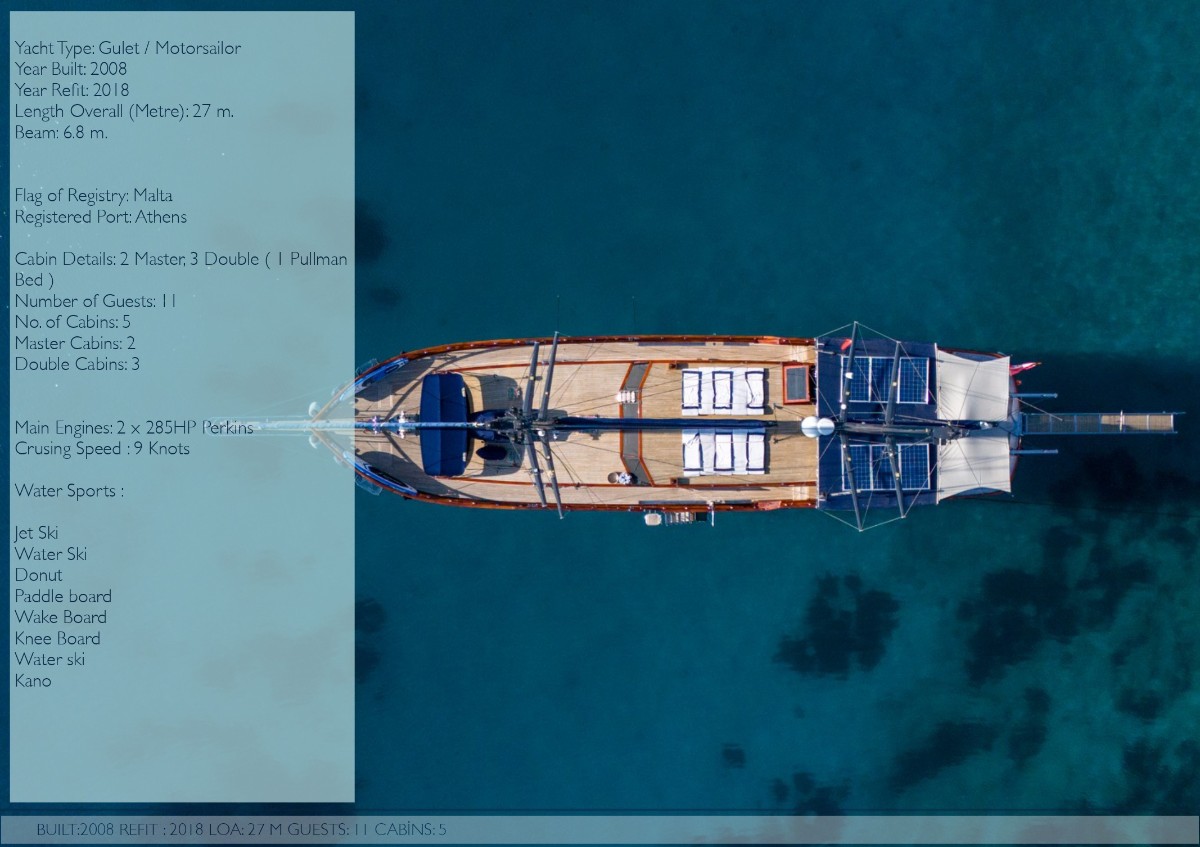Select the 'Beam: 6.8 m.' line
Screen dimensions: 1200x847
click(x=61, y=132)
